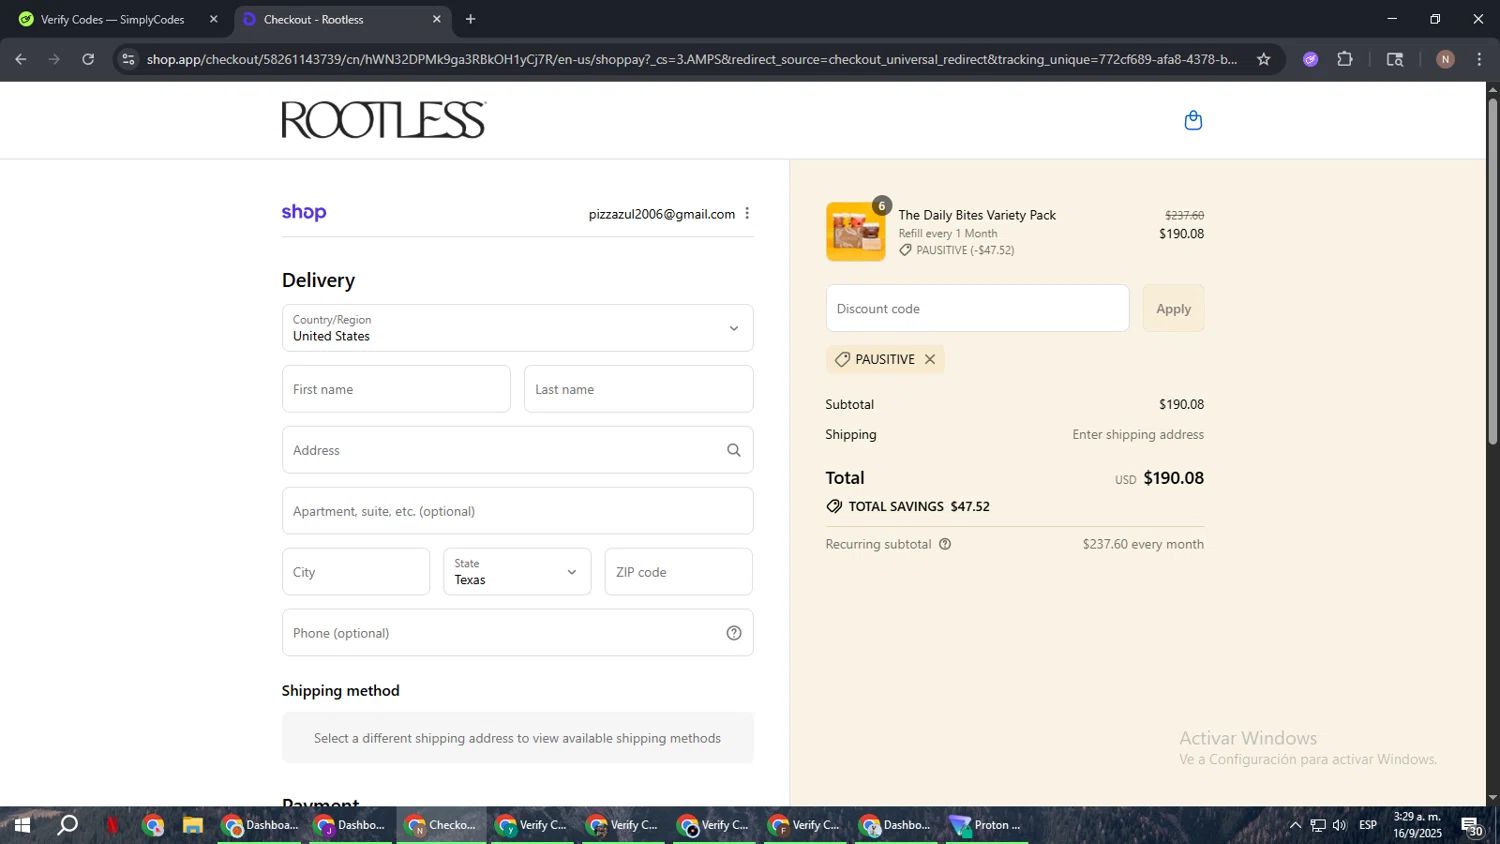Open a new browser tab
This screenshot has width=1500, height=844.
tap(470, 19)
